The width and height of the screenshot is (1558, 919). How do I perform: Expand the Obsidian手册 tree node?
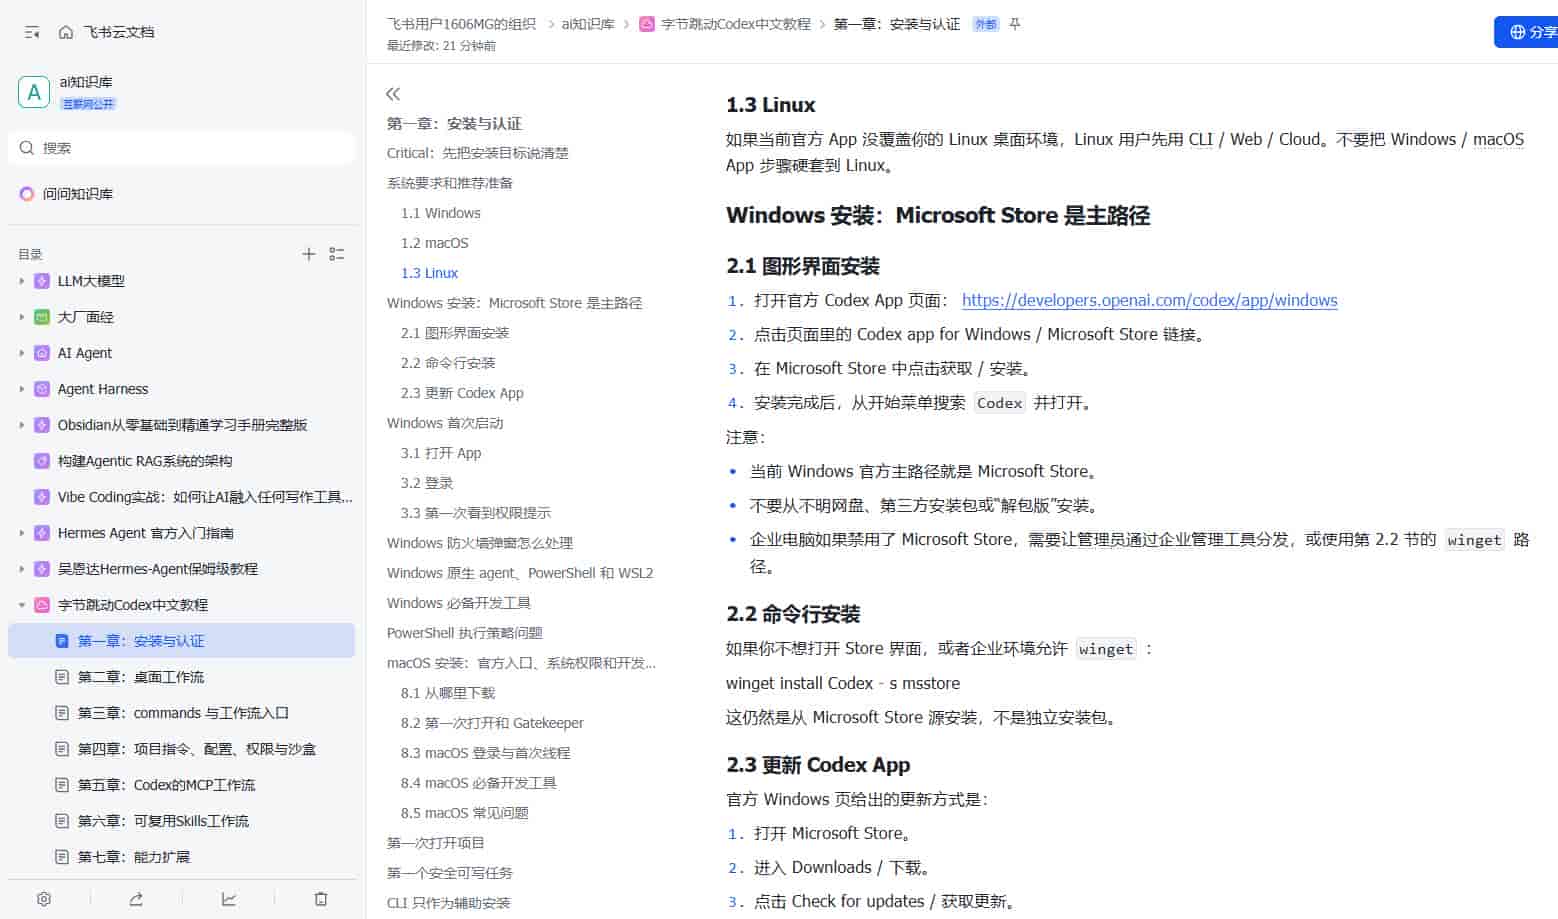tap(22, 425)
